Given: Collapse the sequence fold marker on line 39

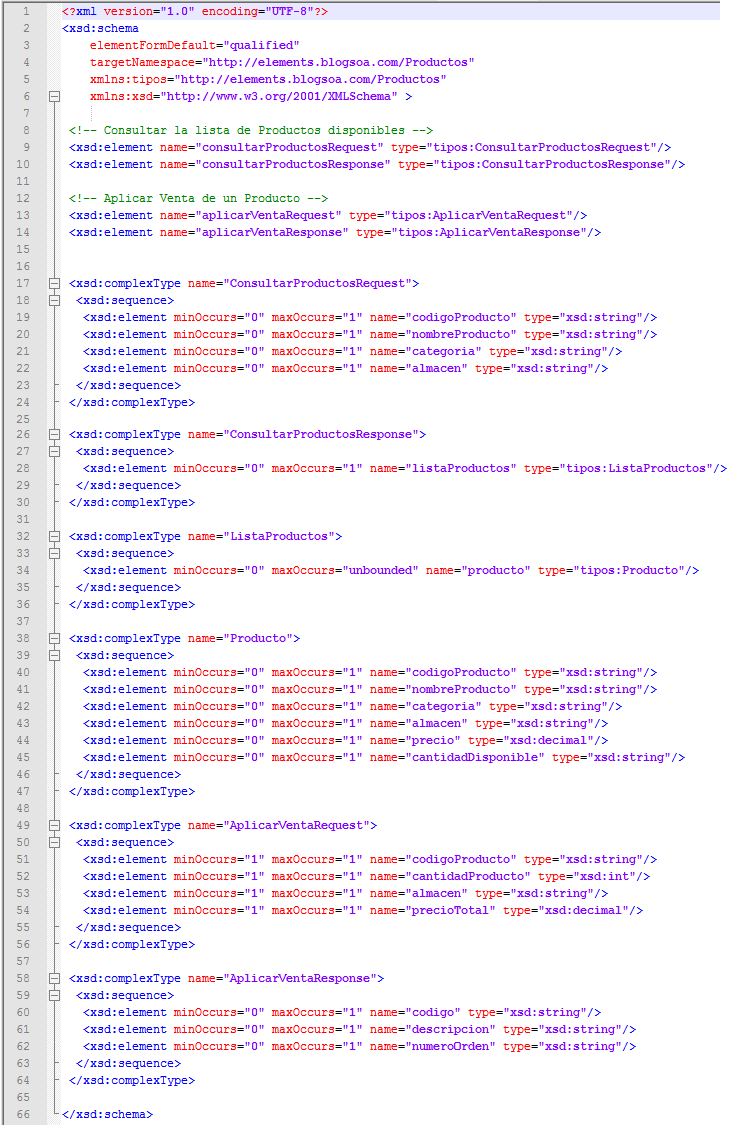Looking at the screenshot, I should [x=54, y=656].
